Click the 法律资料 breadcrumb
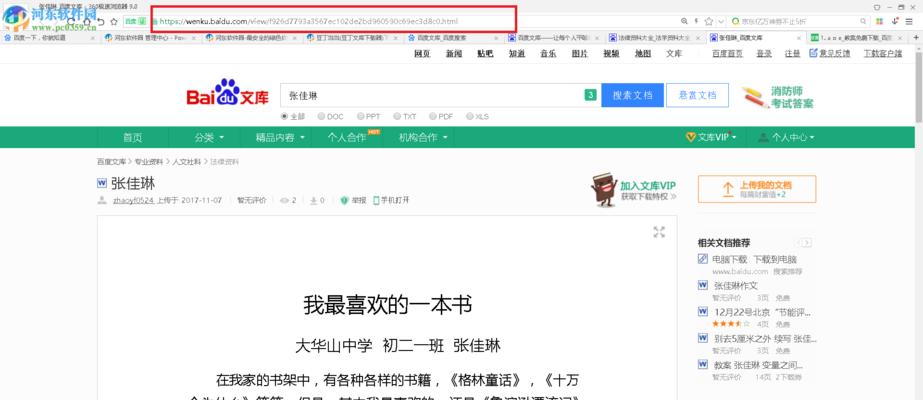The height and width of the screenshot is (400, 923). 225,162
